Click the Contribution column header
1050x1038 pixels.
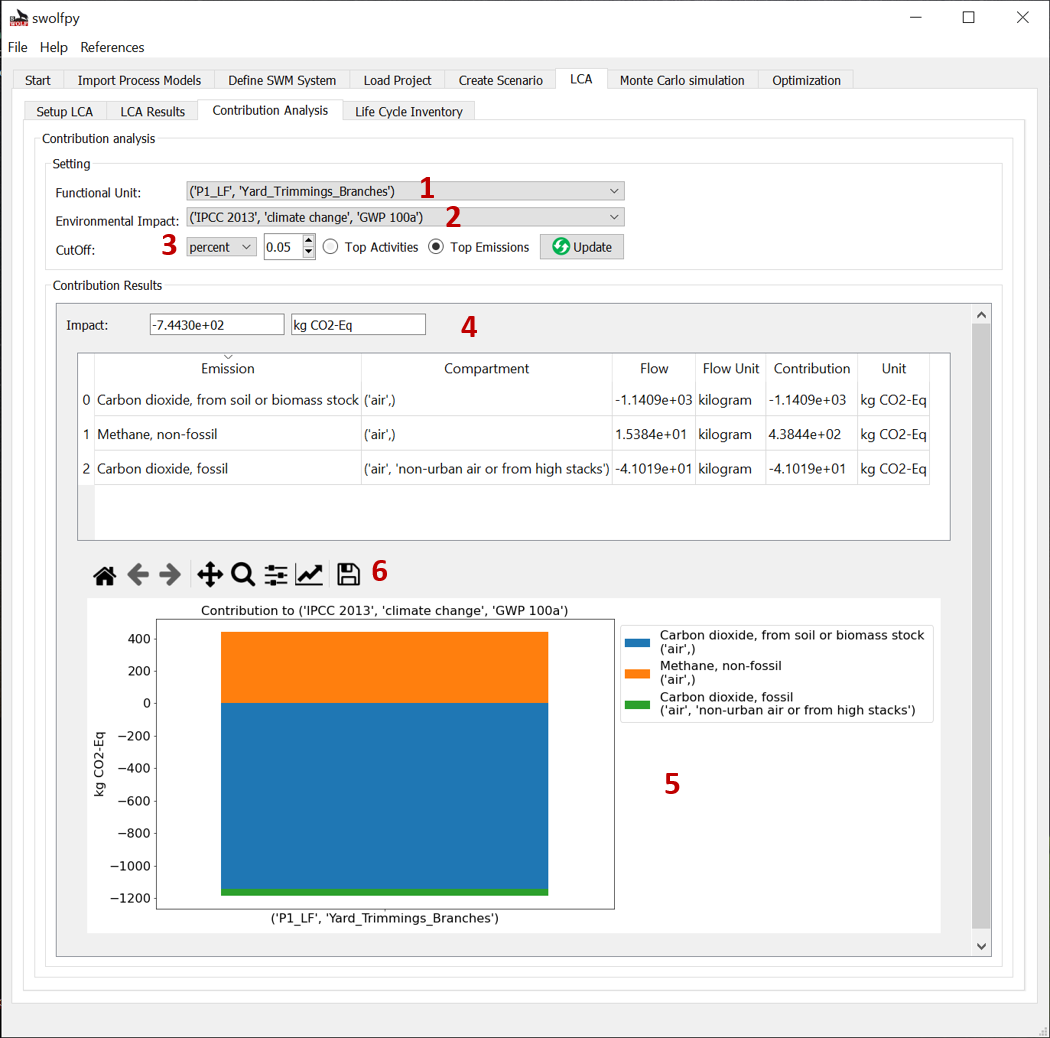click(x=812, y=368)
